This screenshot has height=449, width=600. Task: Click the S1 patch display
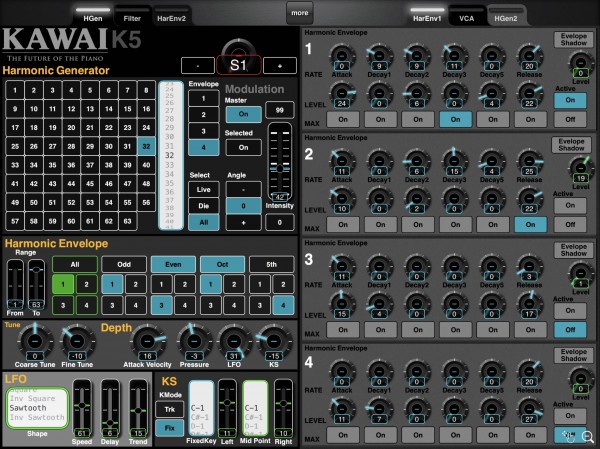pyautogui.click(x=239, y=65)
